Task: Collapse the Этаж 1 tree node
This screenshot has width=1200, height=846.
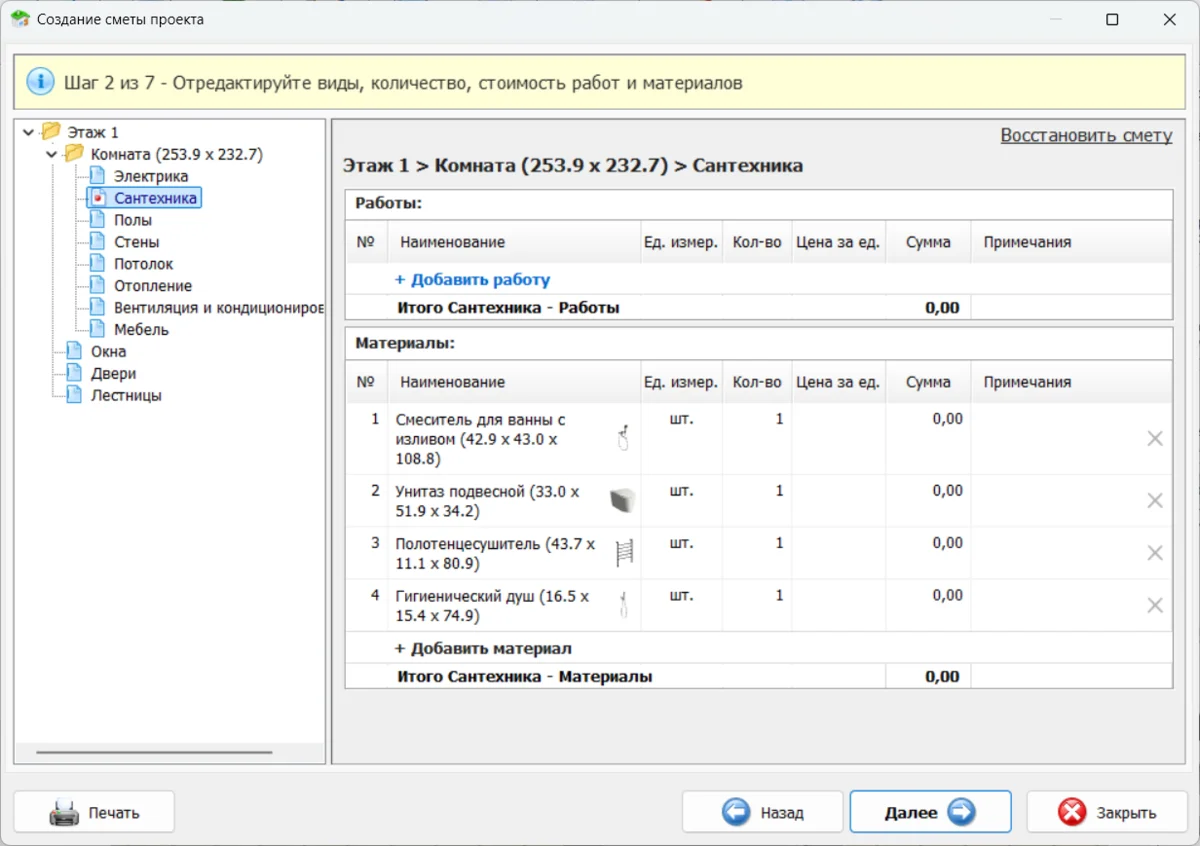Action: coord(28,132)
